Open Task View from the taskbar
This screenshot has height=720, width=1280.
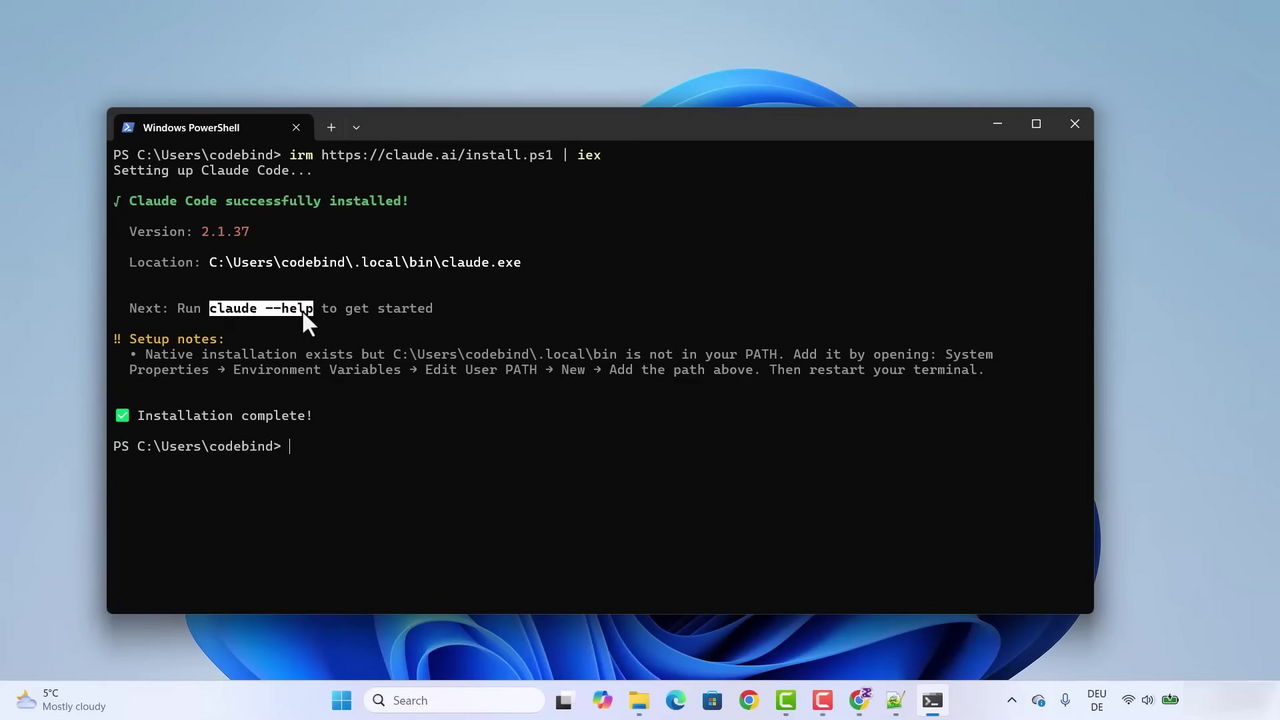coord(564,700)
